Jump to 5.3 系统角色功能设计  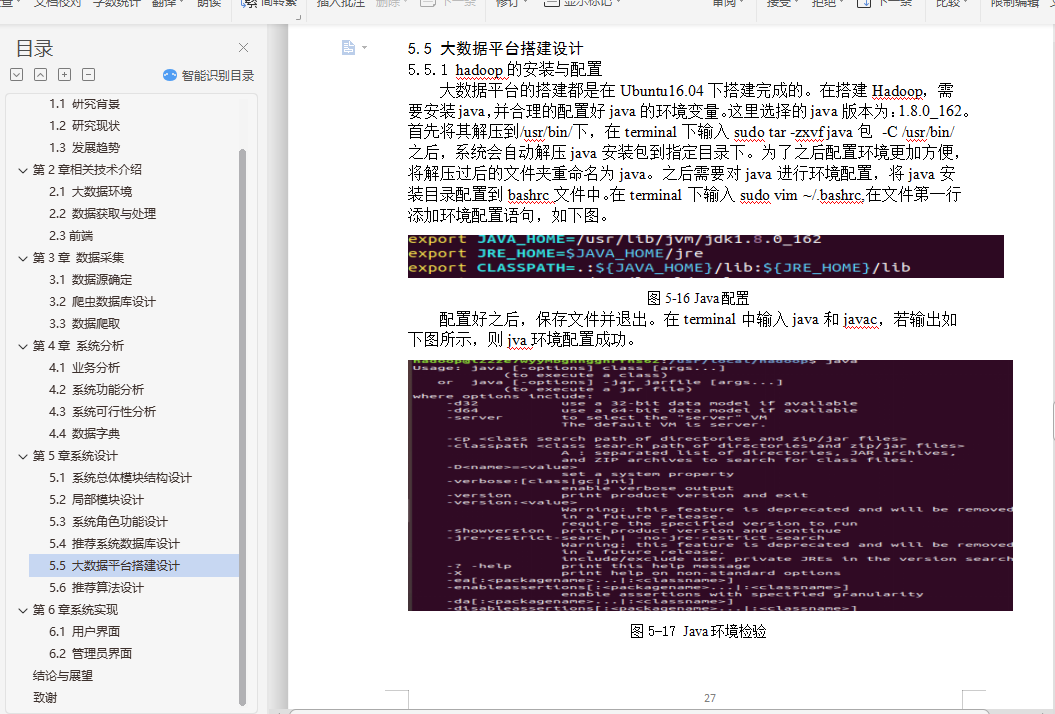(x=108, y=522)
